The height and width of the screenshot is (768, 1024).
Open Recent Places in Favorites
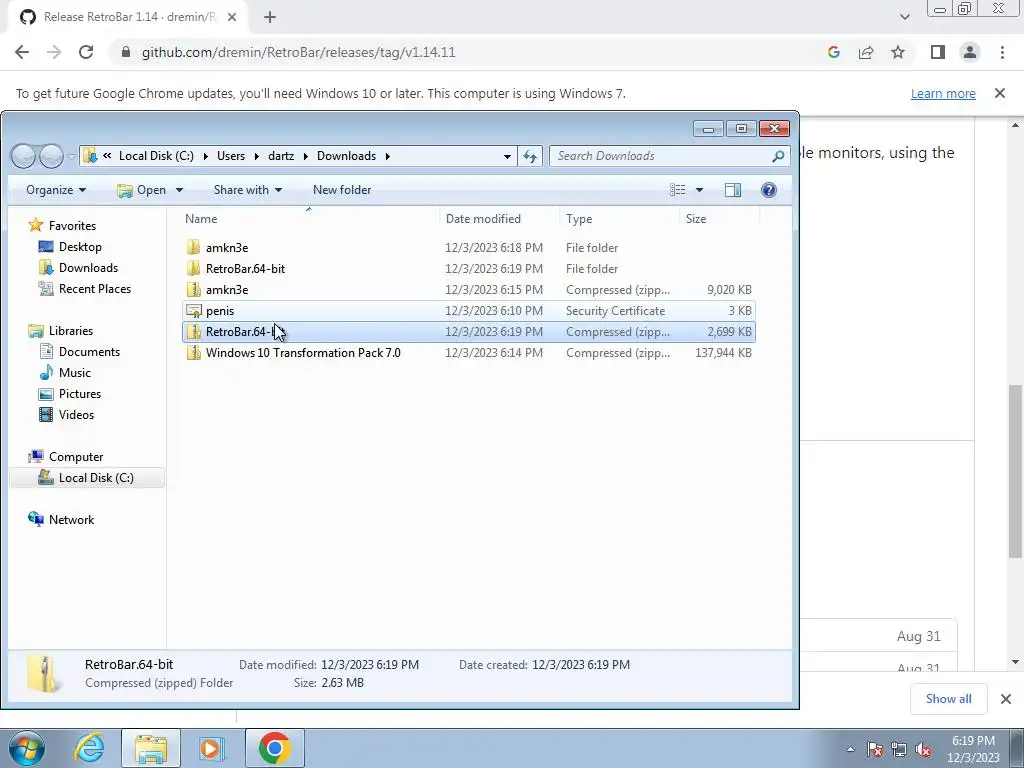94,289
